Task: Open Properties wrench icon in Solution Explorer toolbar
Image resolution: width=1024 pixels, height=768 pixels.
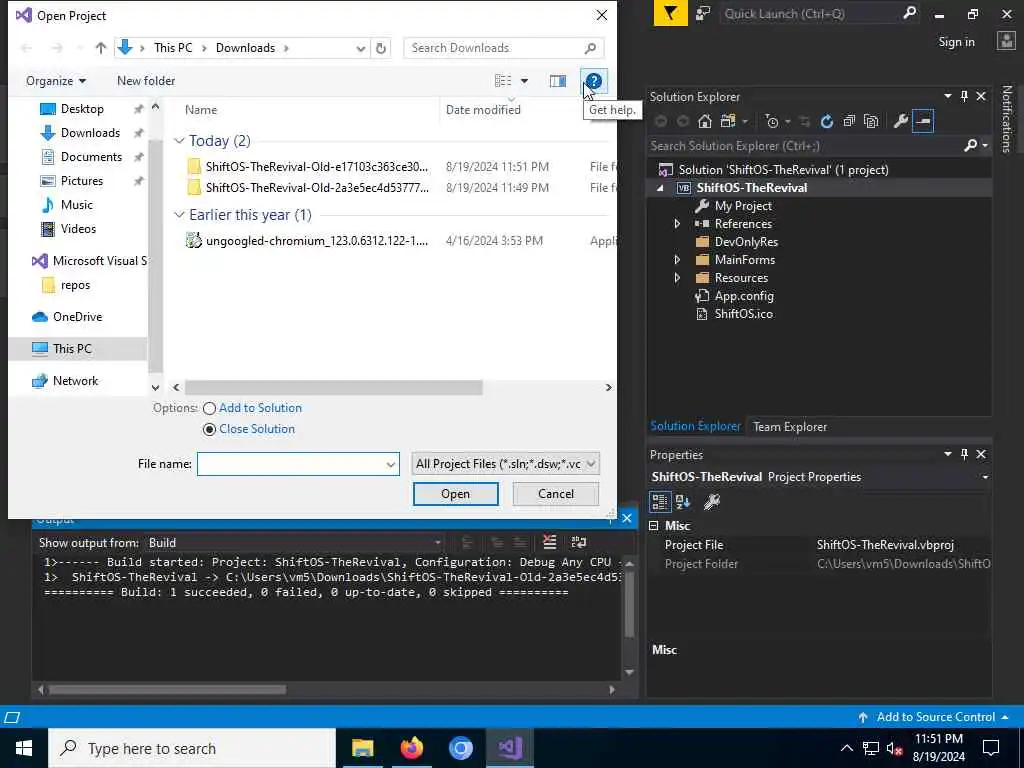Action: click(900, 121)
